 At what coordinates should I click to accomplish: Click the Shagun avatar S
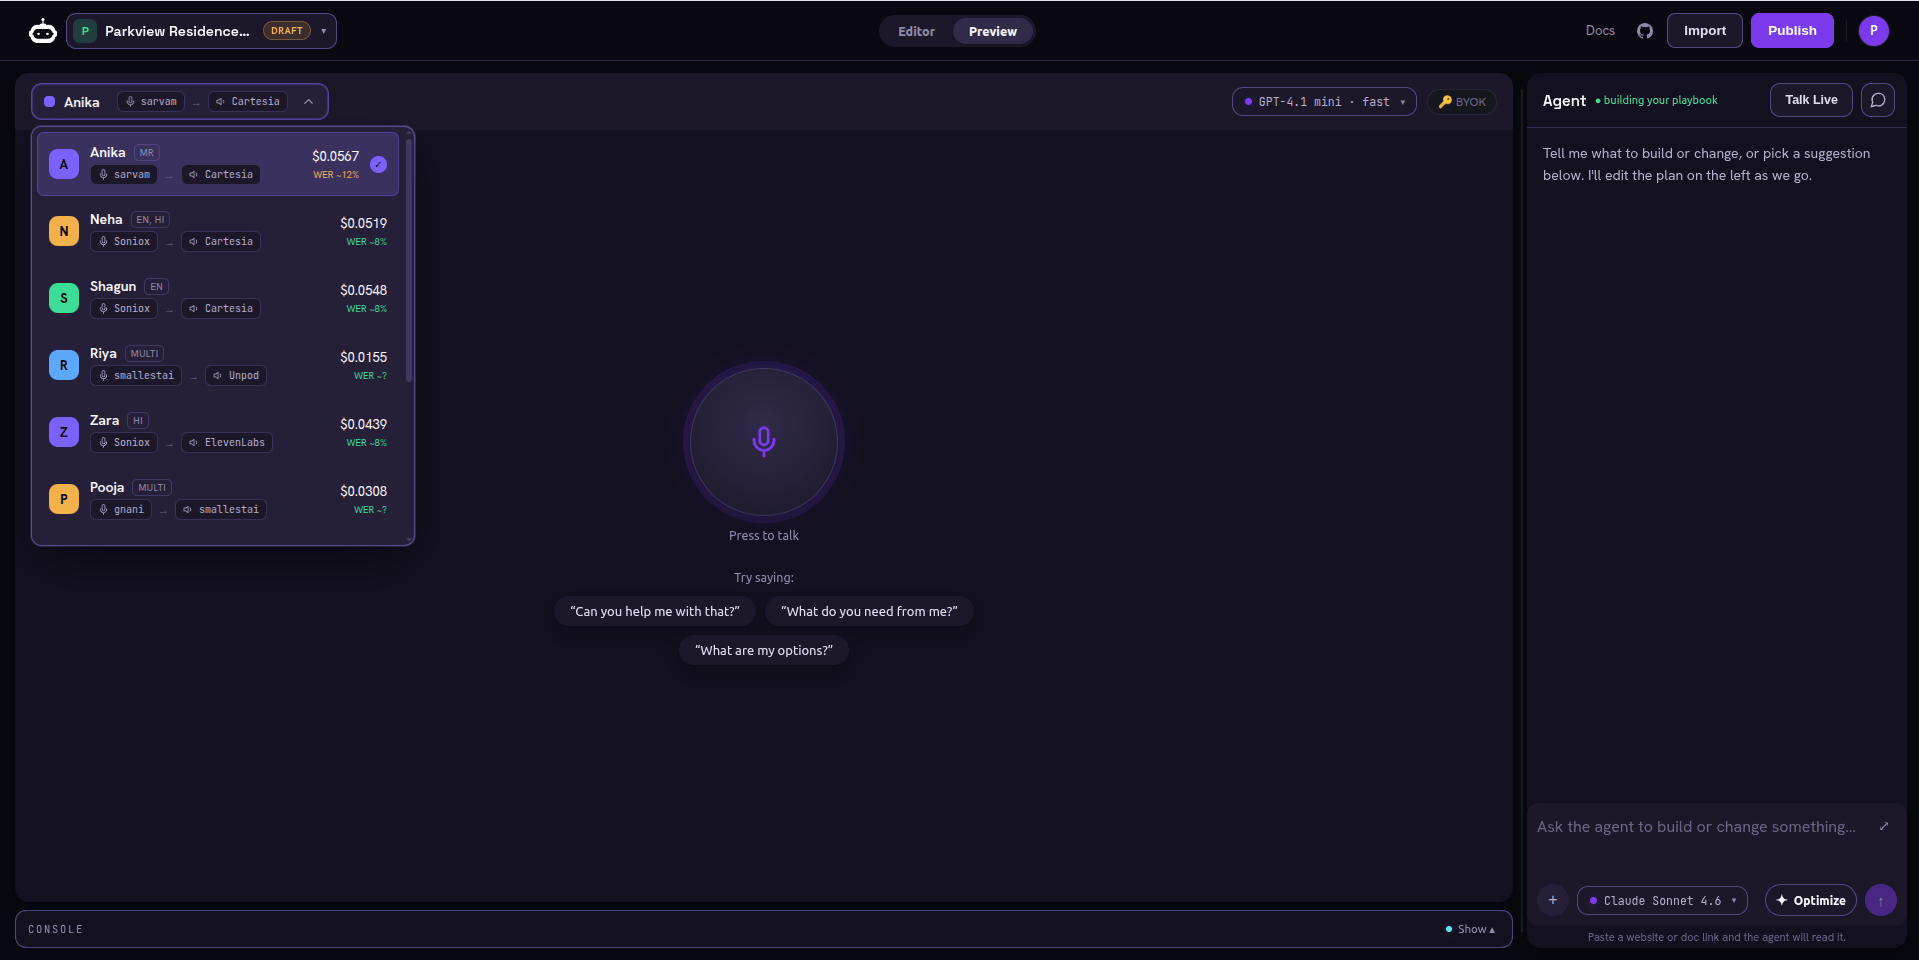coord(64,298)
